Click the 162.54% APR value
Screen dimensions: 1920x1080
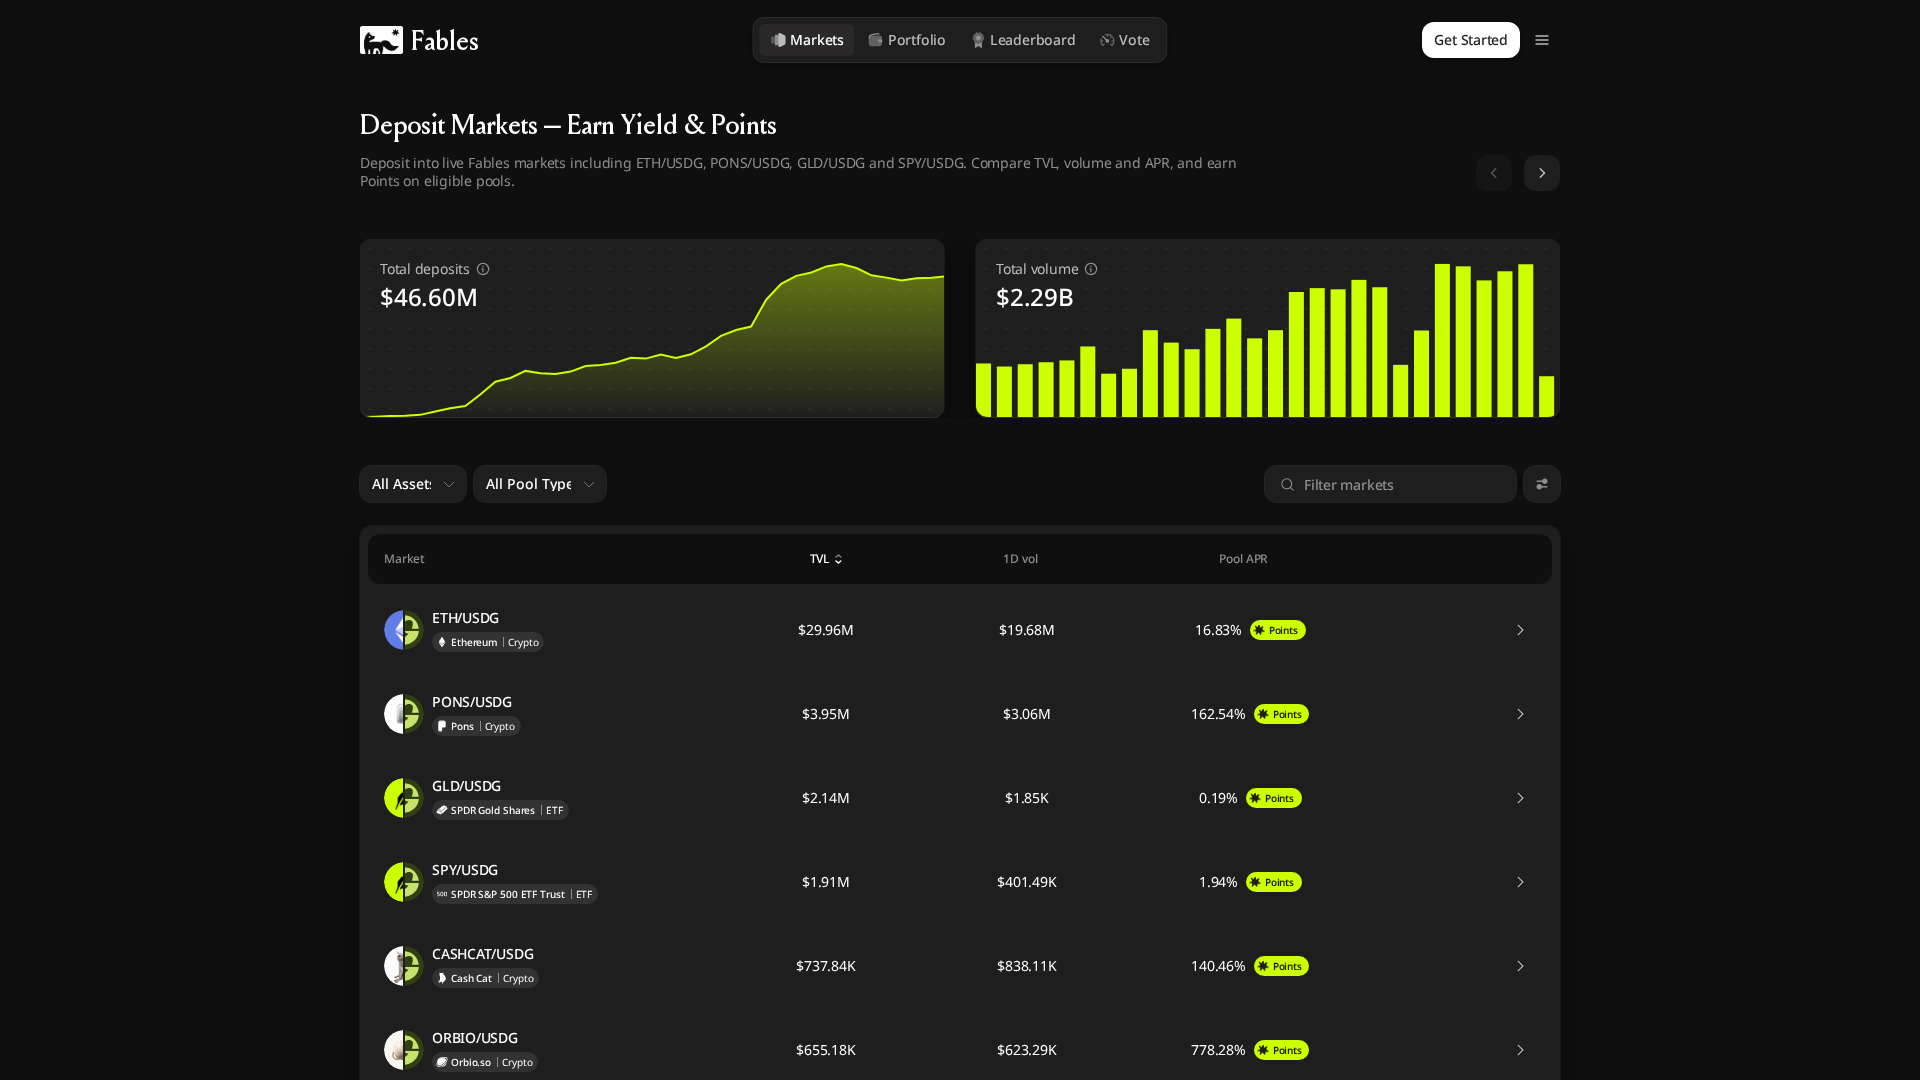point(1218,714)
